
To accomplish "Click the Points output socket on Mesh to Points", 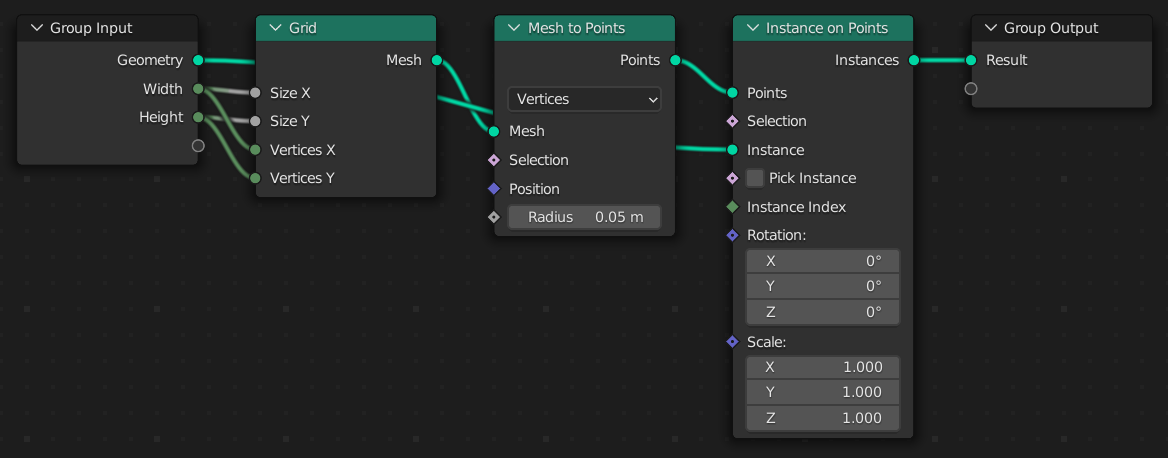I will pos(675,60).
